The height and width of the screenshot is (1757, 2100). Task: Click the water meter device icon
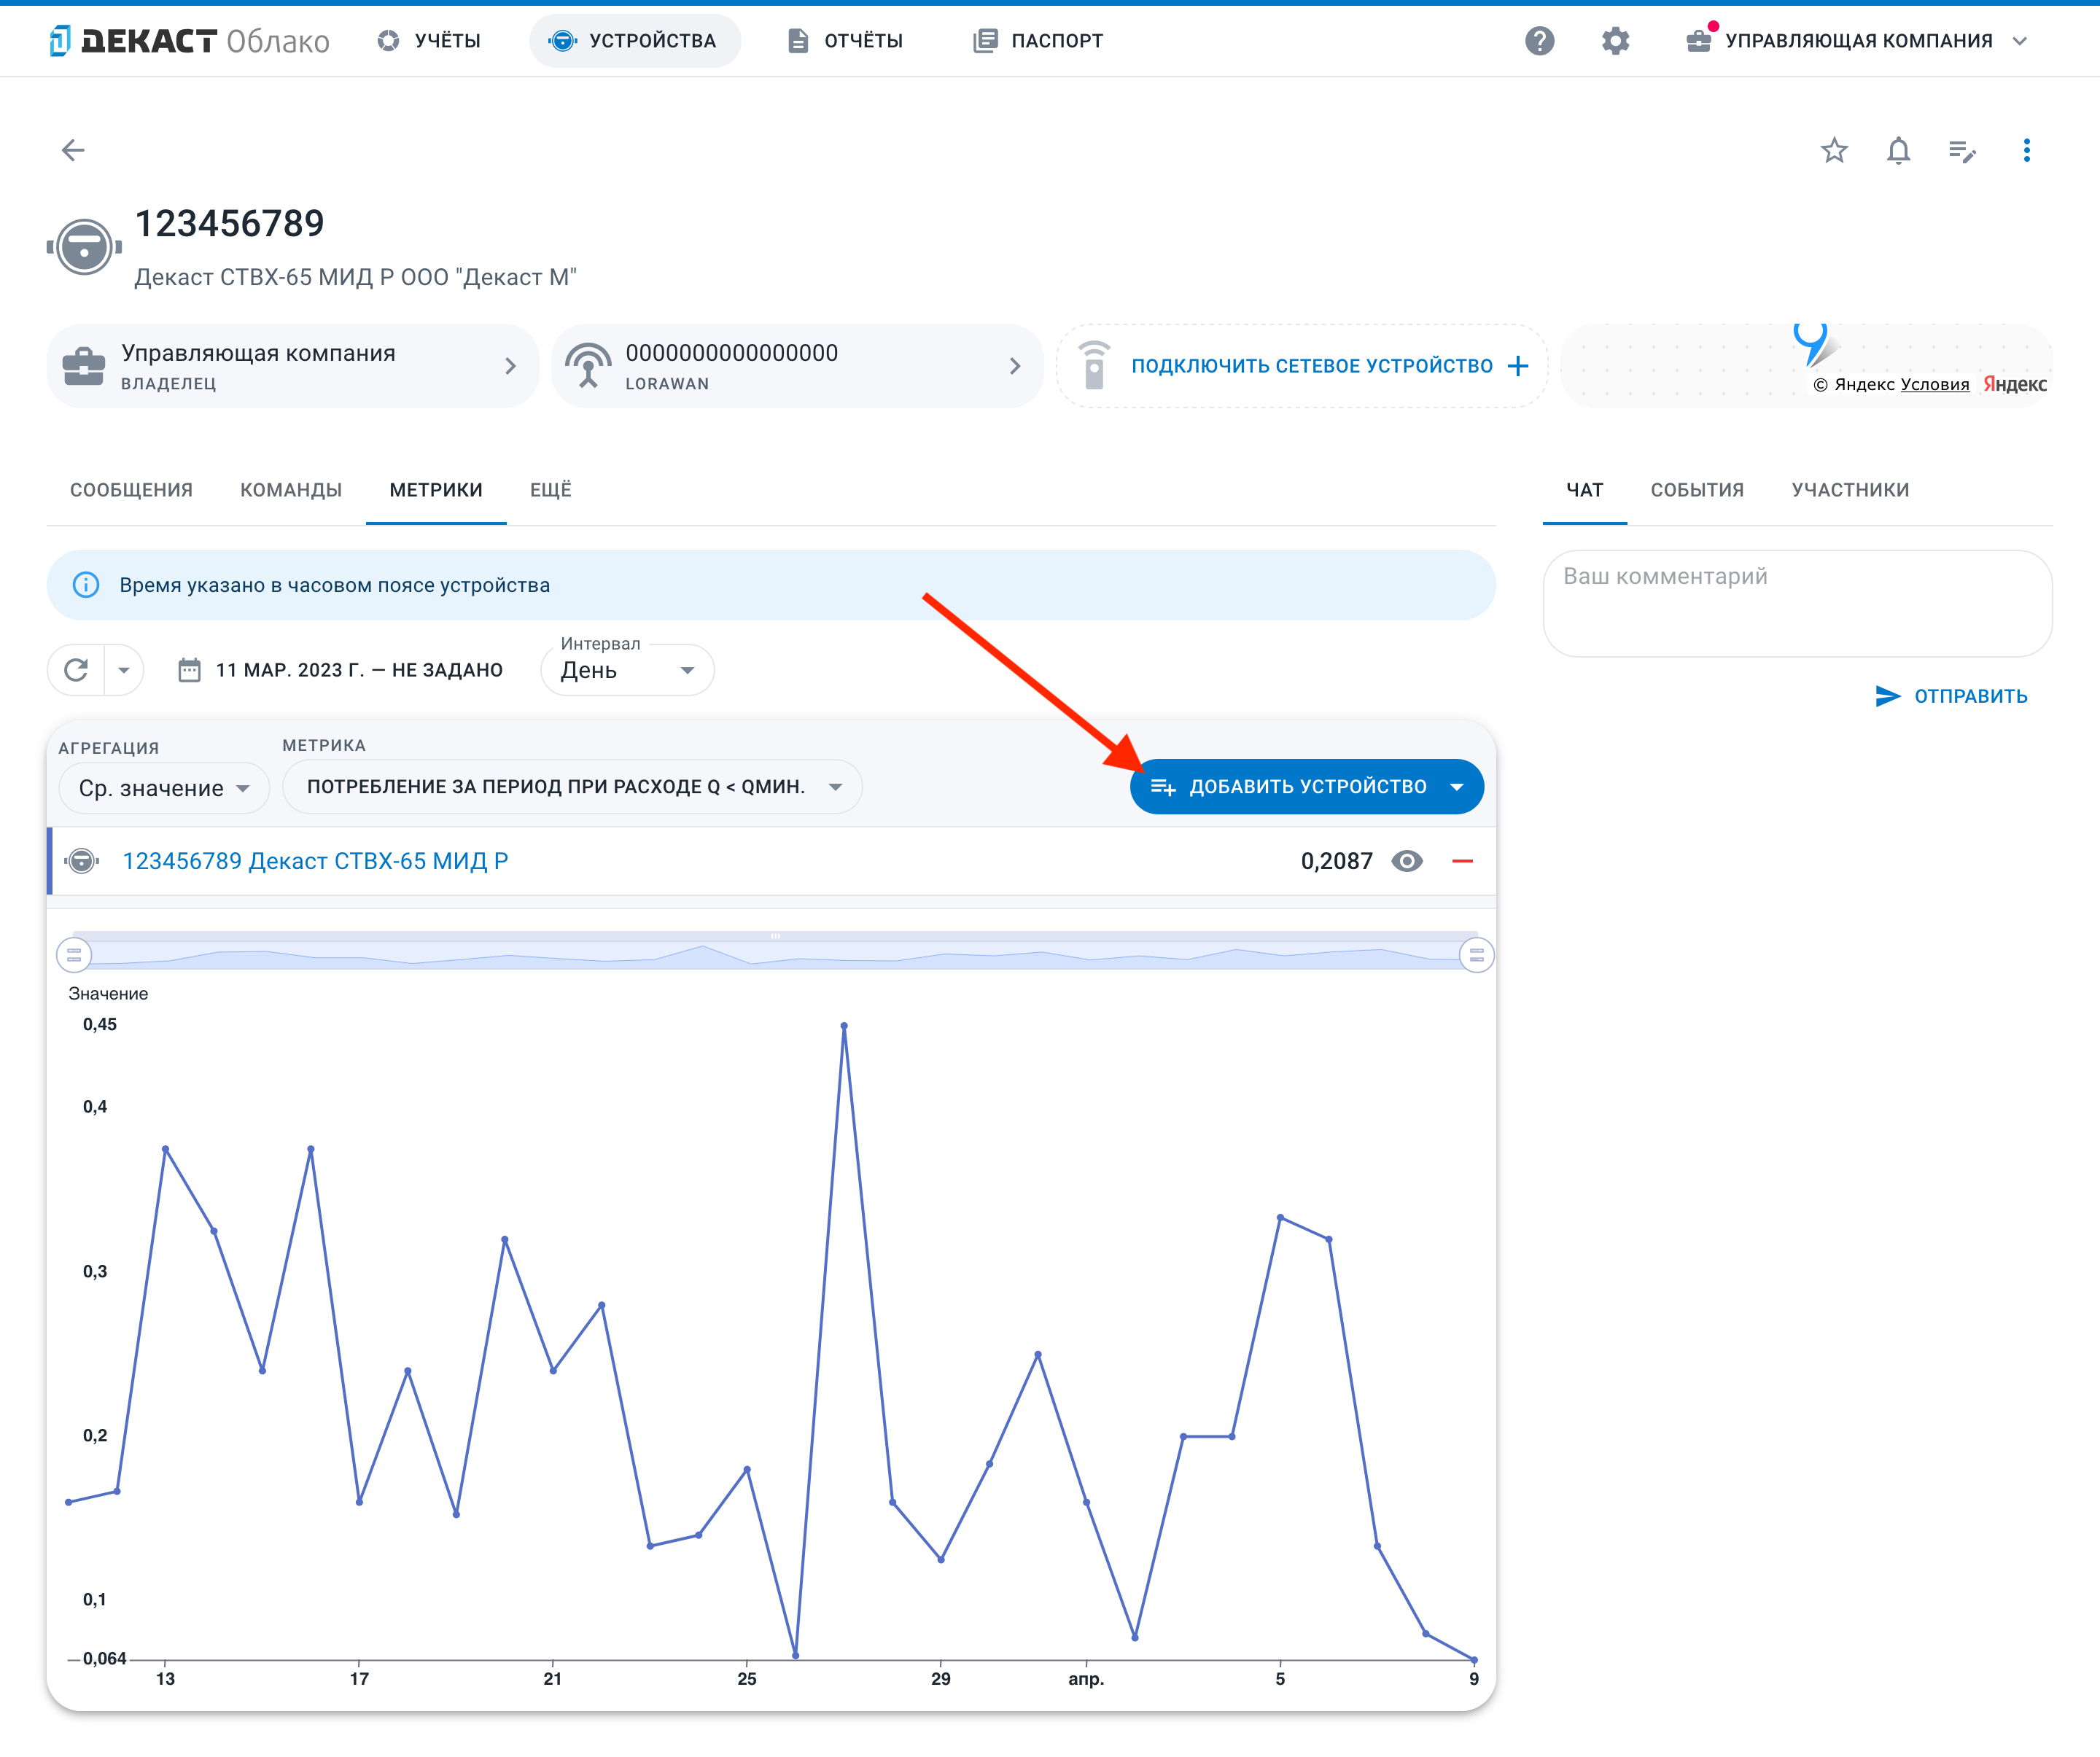click(84, 246)
